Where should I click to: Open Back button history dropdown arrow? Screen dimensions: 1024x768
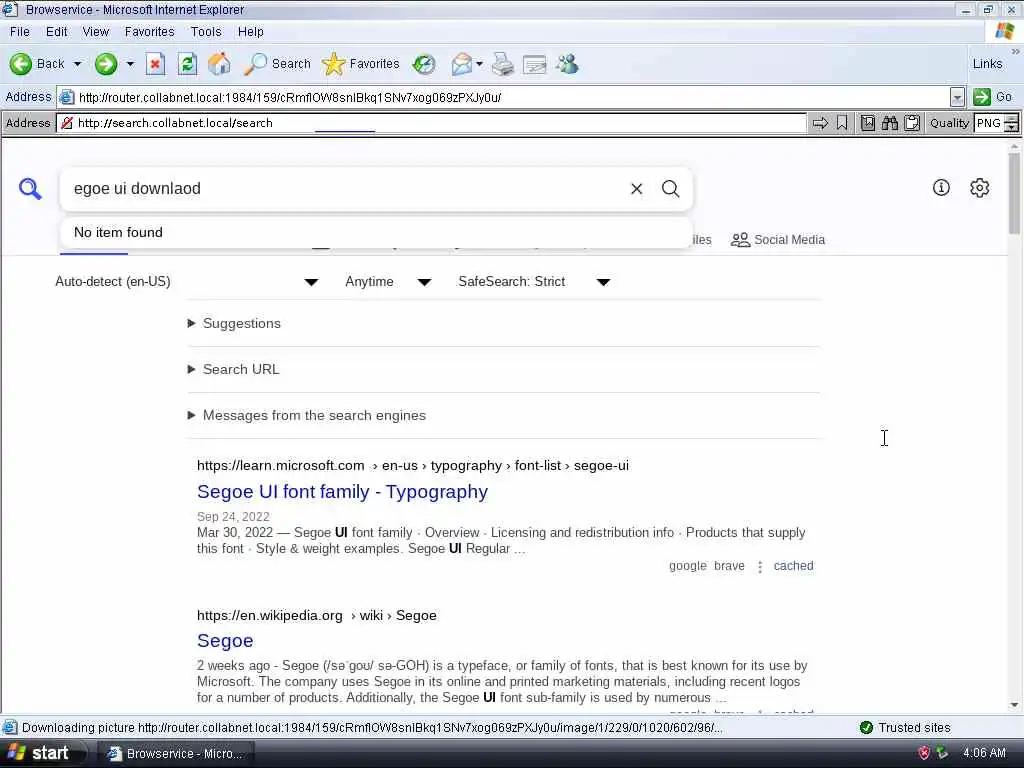[78, 64]
